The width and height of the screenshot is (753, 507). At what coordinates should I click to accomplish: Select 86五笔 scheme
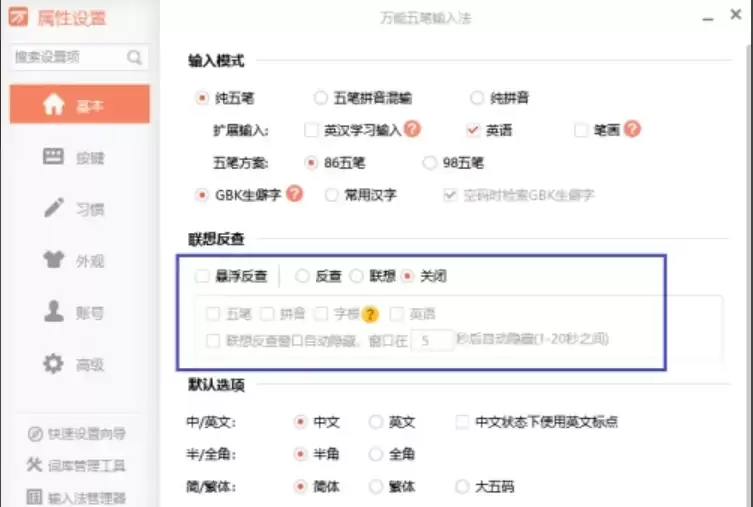(311, 163)
